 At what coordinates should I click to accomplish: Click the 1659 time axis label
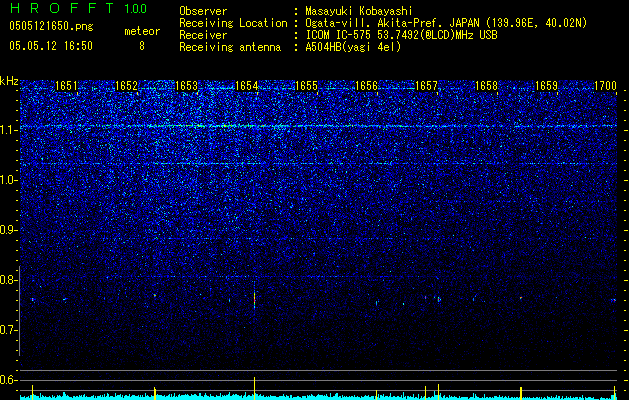tap(546, 86)
